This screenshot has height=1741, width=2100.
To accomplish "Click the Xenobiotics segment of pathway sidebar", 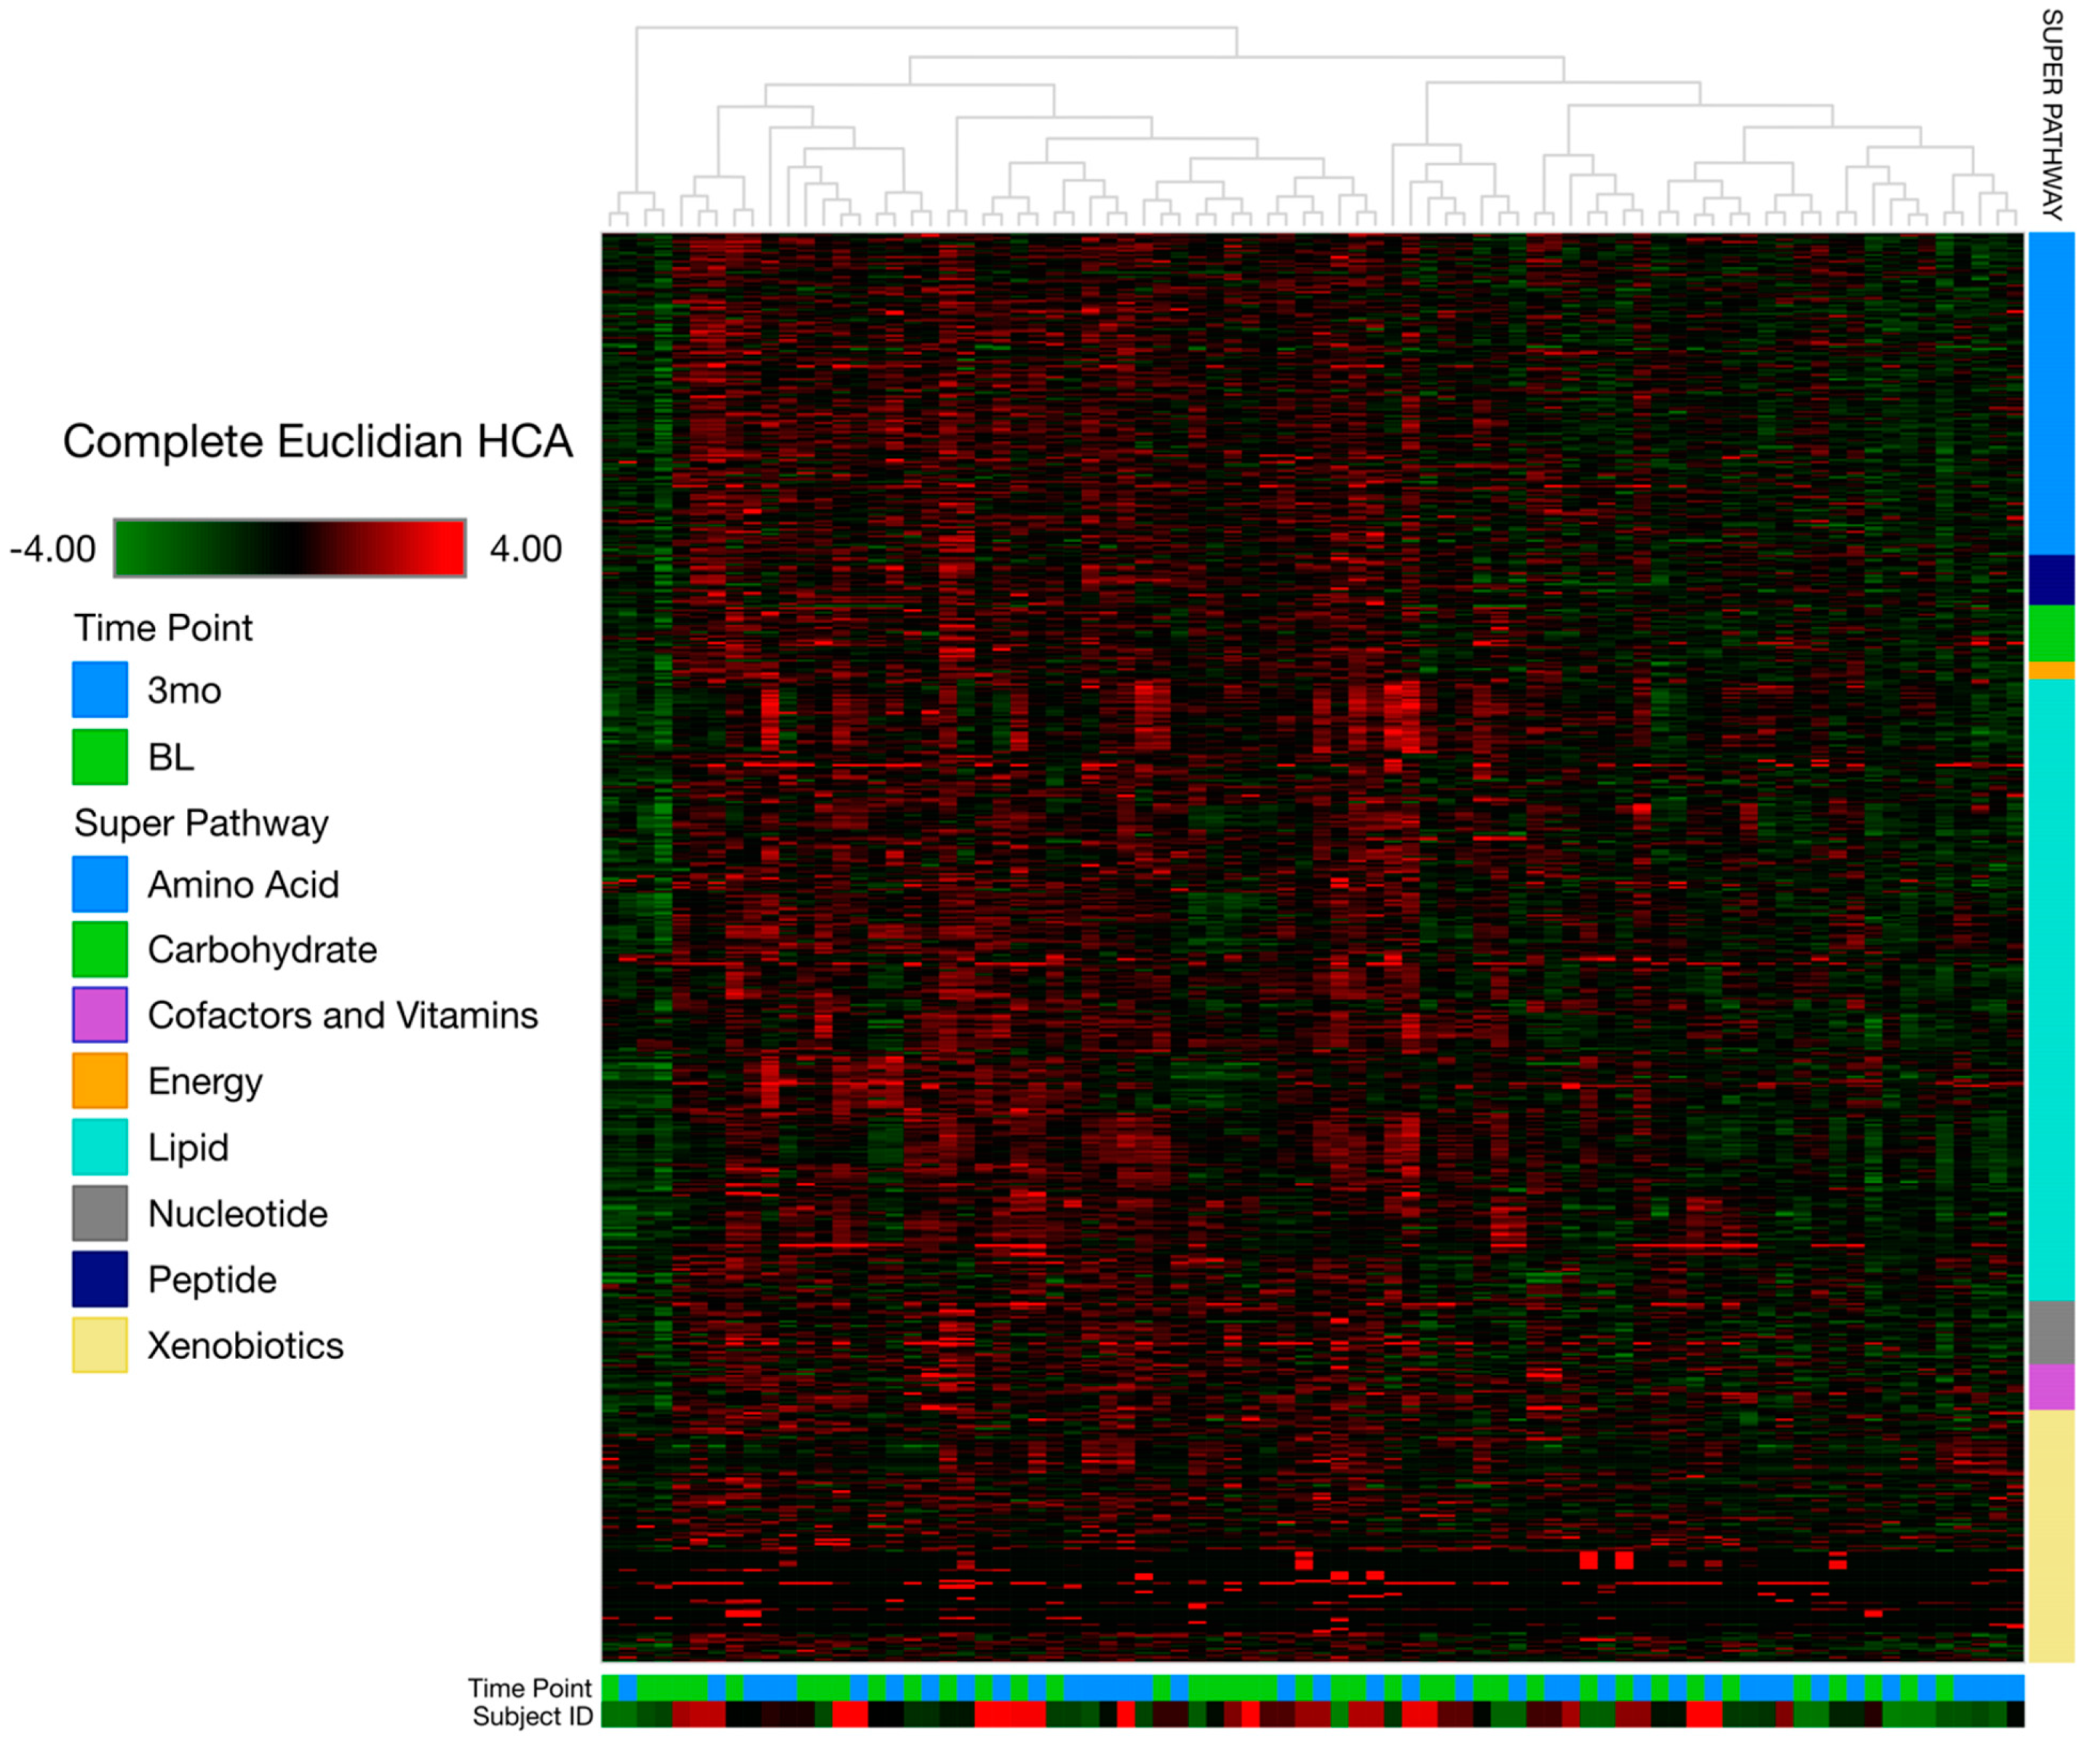I will click(x=2051, y=1535).
